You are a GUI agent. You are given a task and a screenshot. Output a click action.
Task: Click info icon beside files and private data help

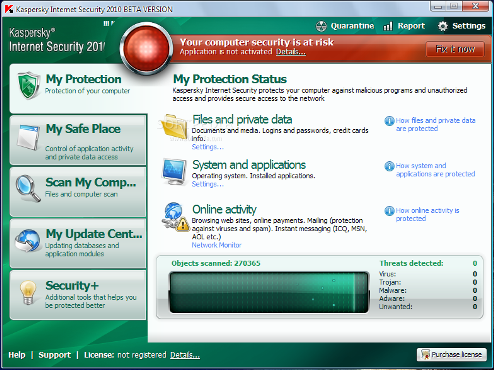point(389,121)
